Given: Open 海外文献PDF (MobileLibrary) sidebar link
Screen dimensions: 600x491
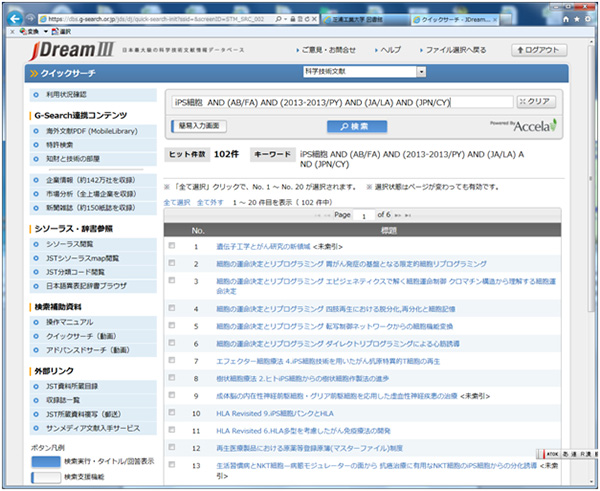Looking at the screenshot, I should pyautogui.click(x=93, y=131).
